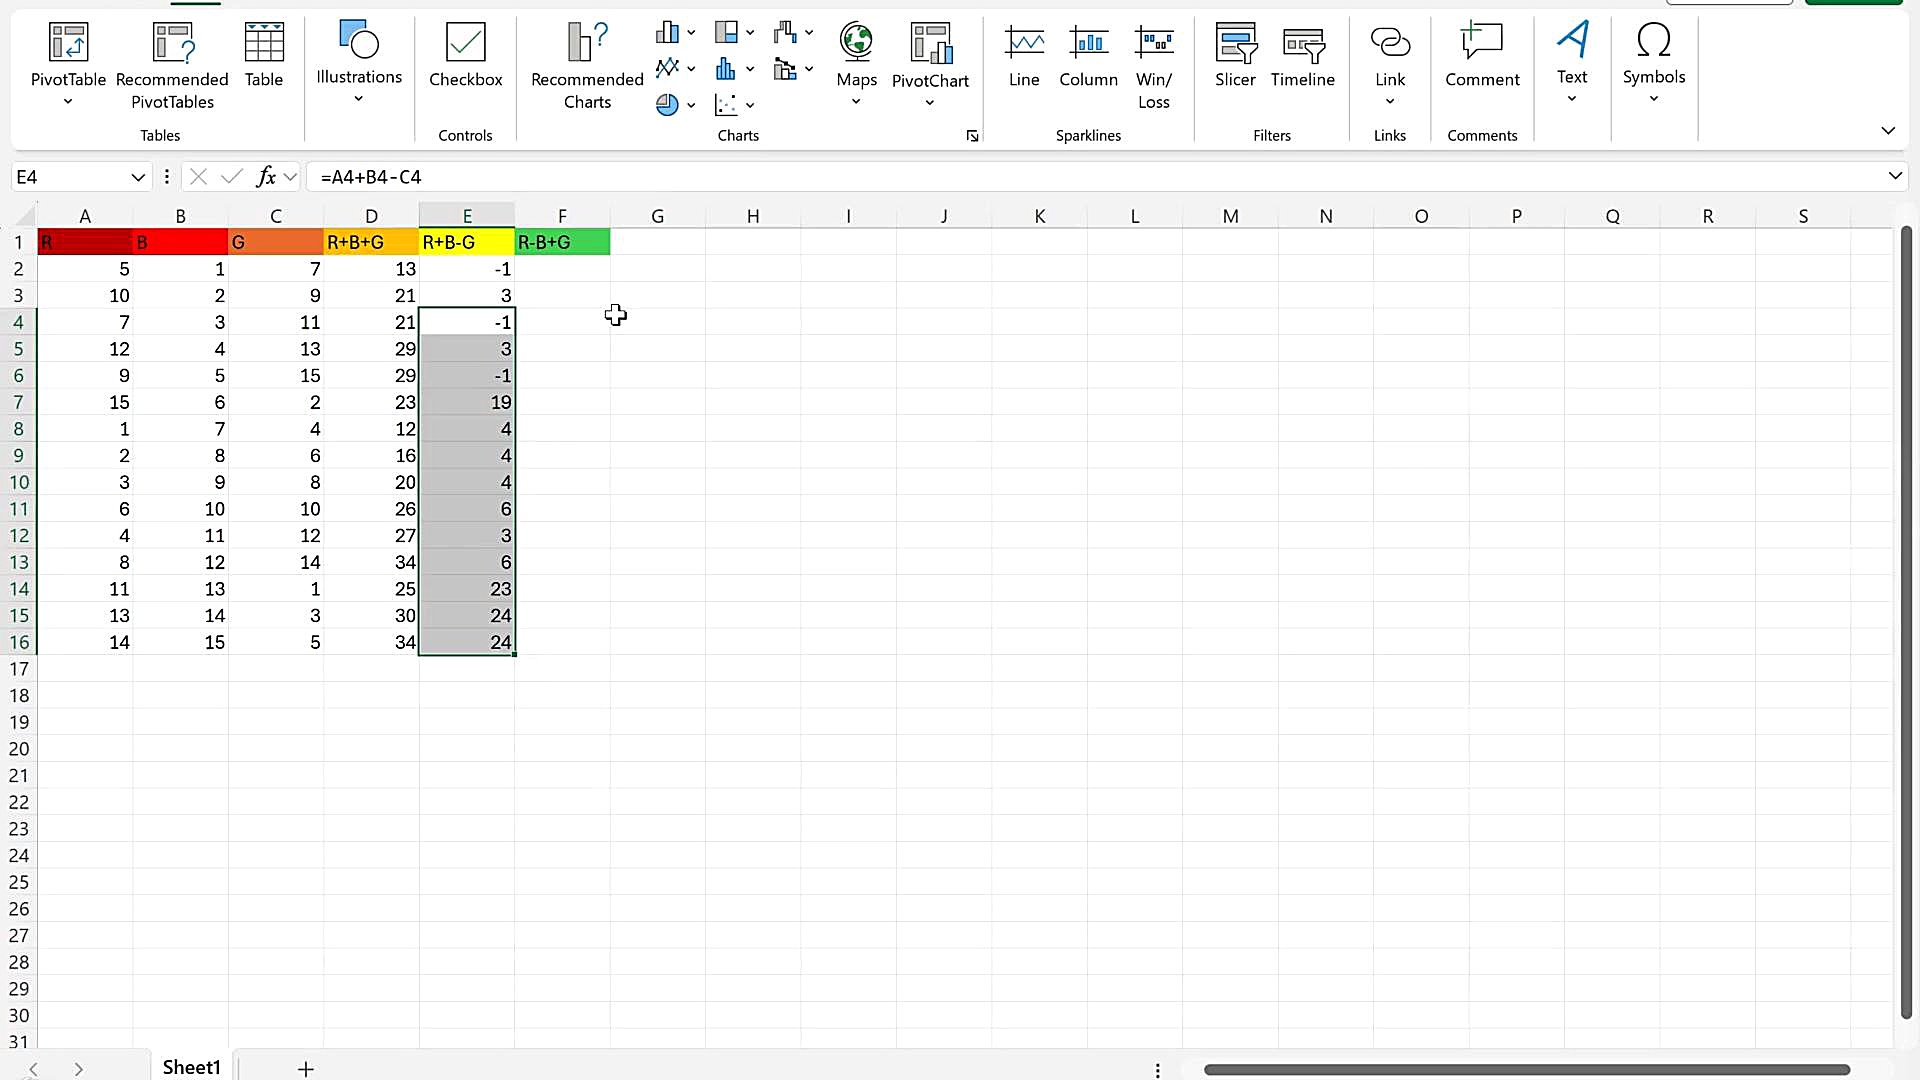Click the horizontal scrollbar
This screenshot has height=1080, width=1920.
pyautogui.click(x=1527, y=1069)
